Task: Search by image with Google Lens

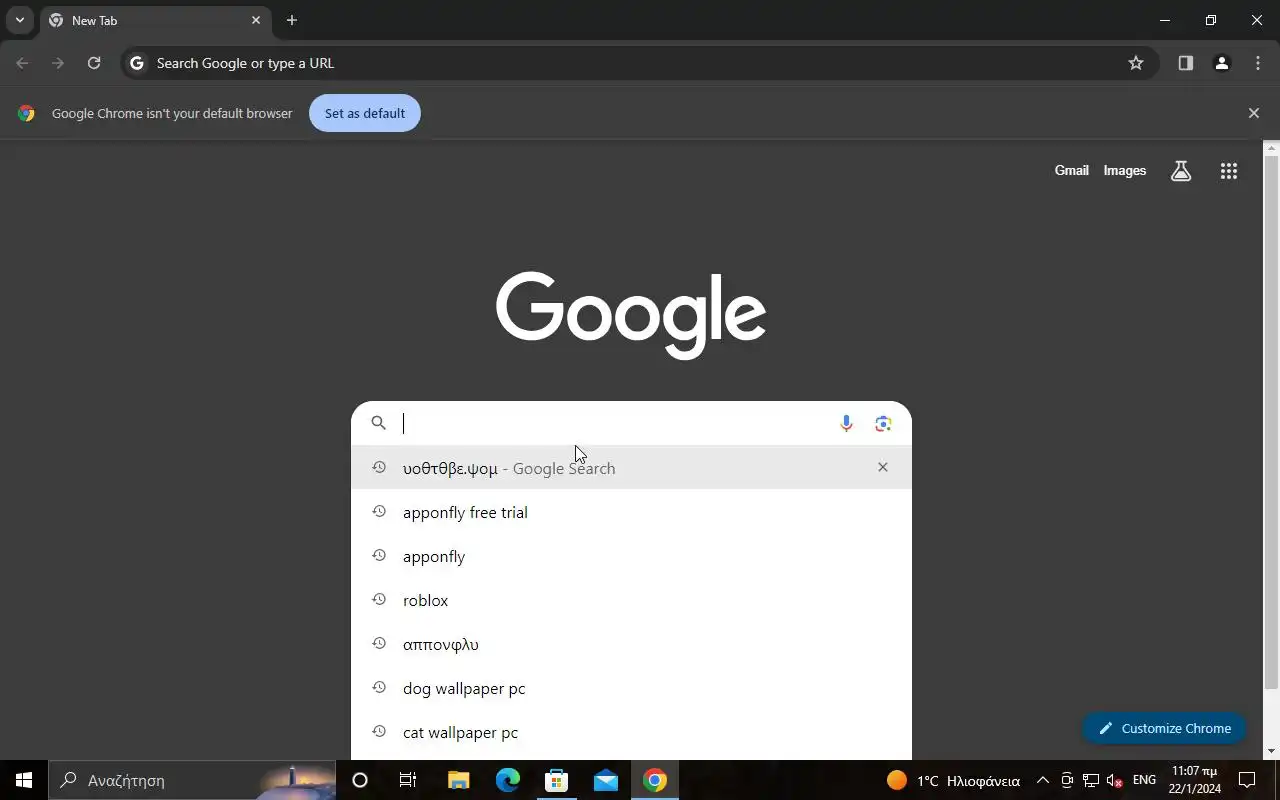Action: pos(883,423)
